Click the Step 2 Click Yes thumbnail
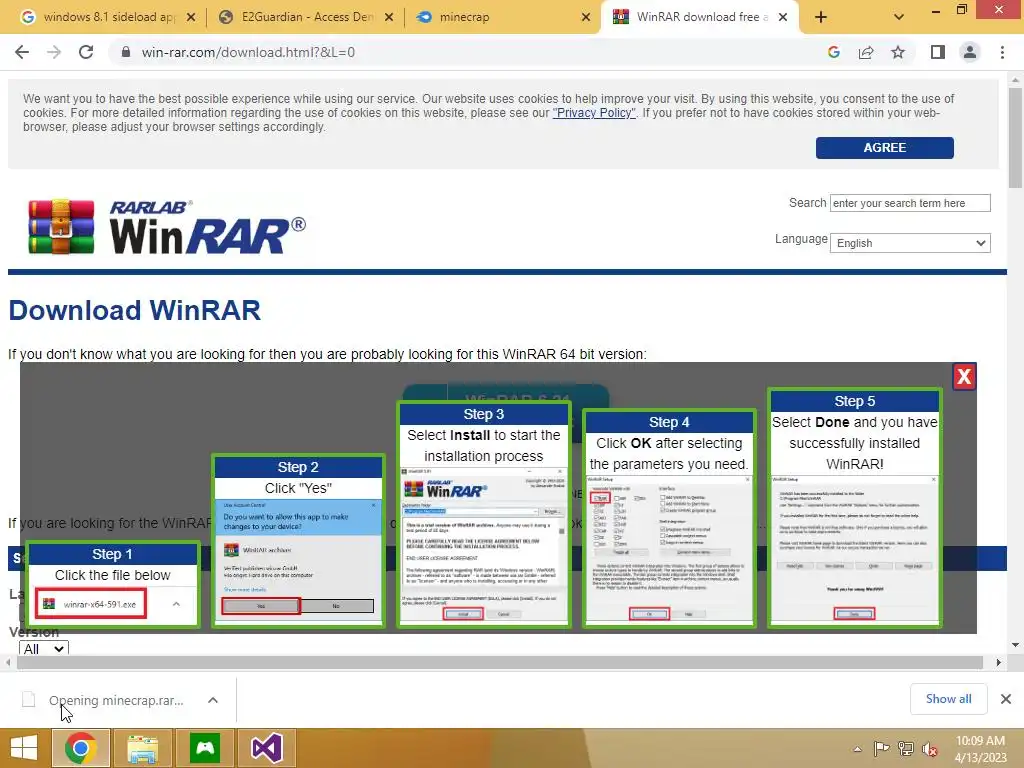The height and width of the screenshot is (768, 1024). (298, 541)
